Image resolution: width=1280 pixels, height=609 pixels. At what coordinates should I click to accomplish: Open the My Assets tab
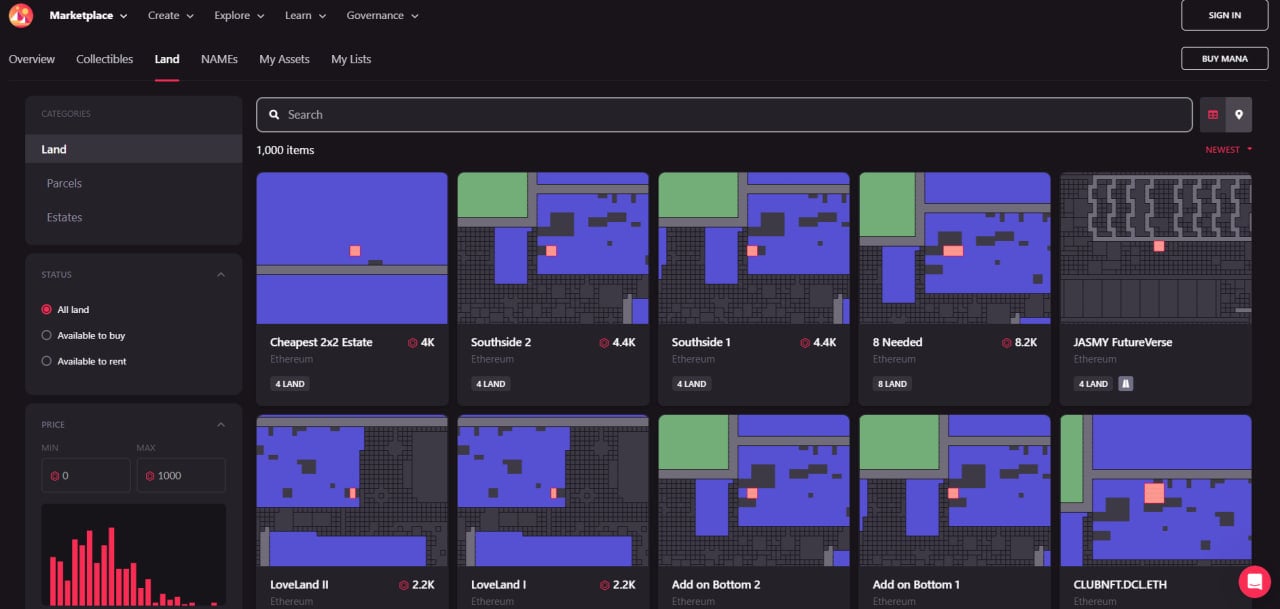(x=285, y=59)
